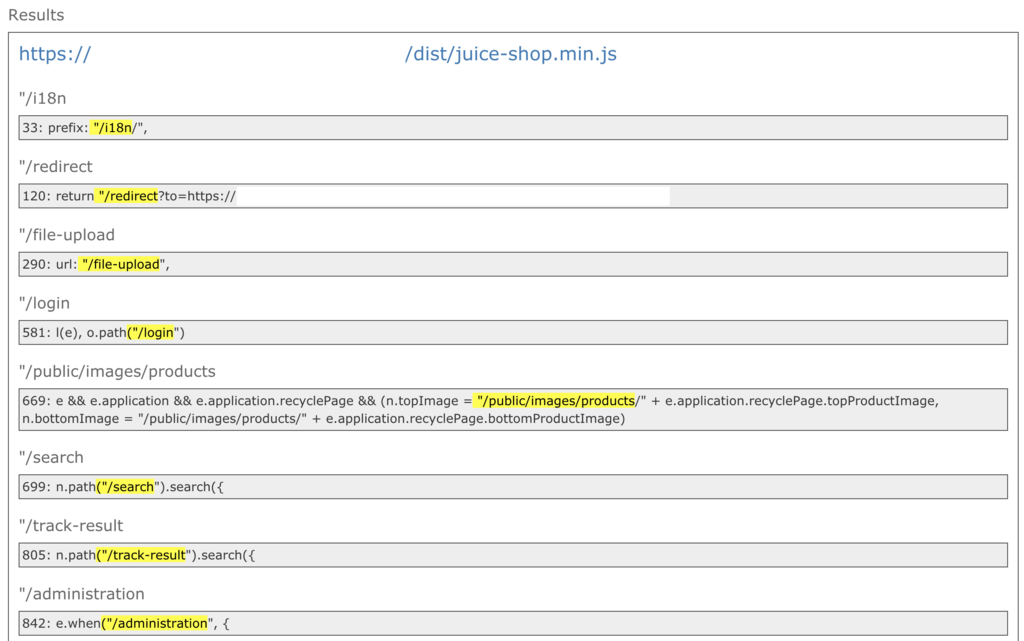This screenshot has width=1024, height=641.
Task: Select the "/public/images/products heading
Action: point(117,371)
